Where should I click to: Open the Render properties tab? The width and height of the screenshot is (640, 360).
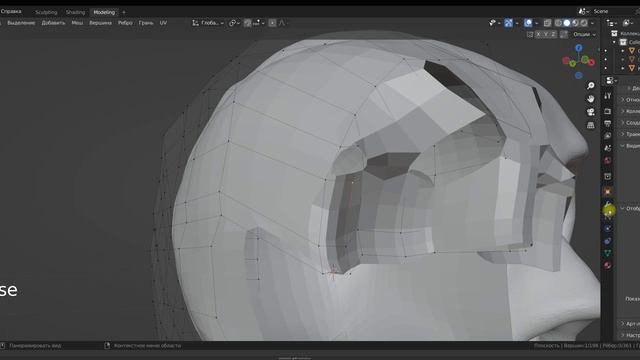coord(608,111)
